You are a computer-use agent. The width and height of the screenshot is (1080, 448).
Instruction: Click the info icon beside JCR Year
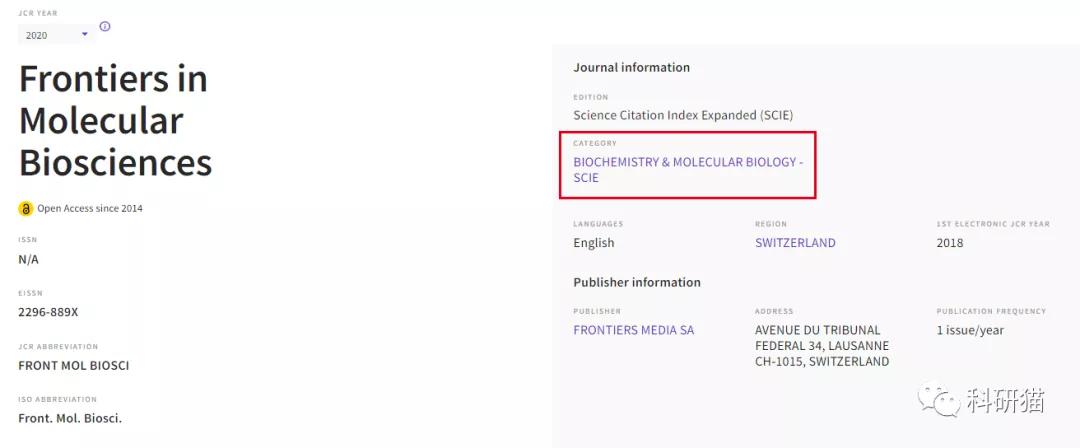(x=105, y=26)
